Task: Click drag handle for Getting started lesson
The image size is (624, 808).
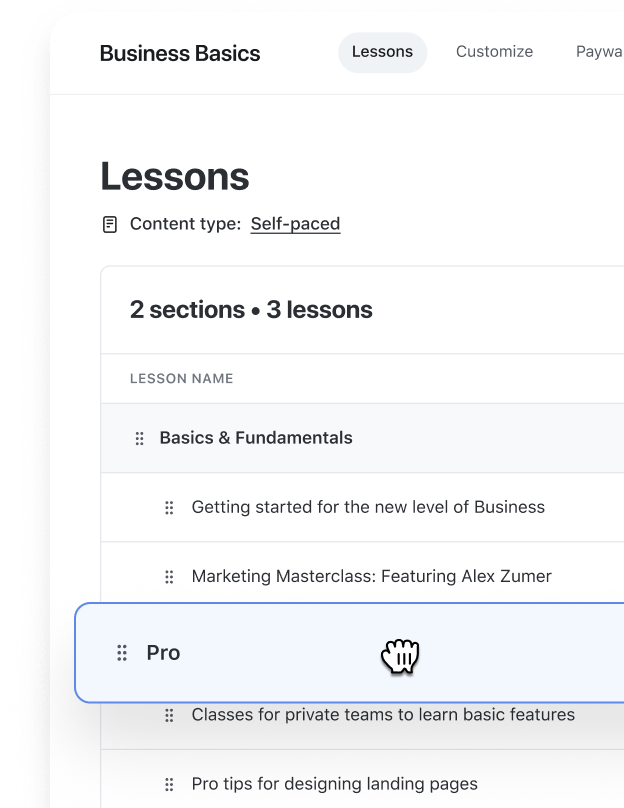Action: 170,508
